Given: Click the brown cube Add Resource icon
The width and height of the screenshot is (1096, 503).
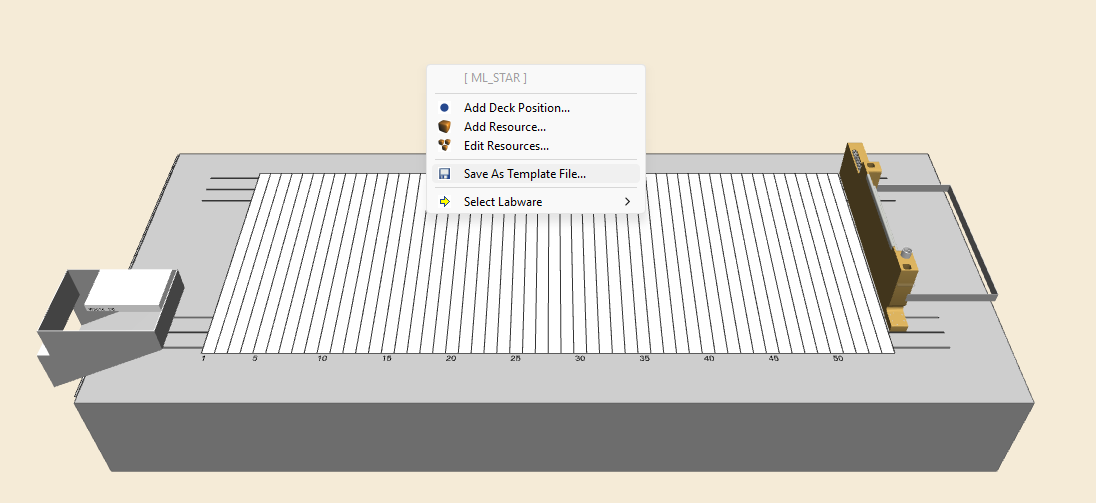Looking at the screenshot, I should click(x=445, y=127).
